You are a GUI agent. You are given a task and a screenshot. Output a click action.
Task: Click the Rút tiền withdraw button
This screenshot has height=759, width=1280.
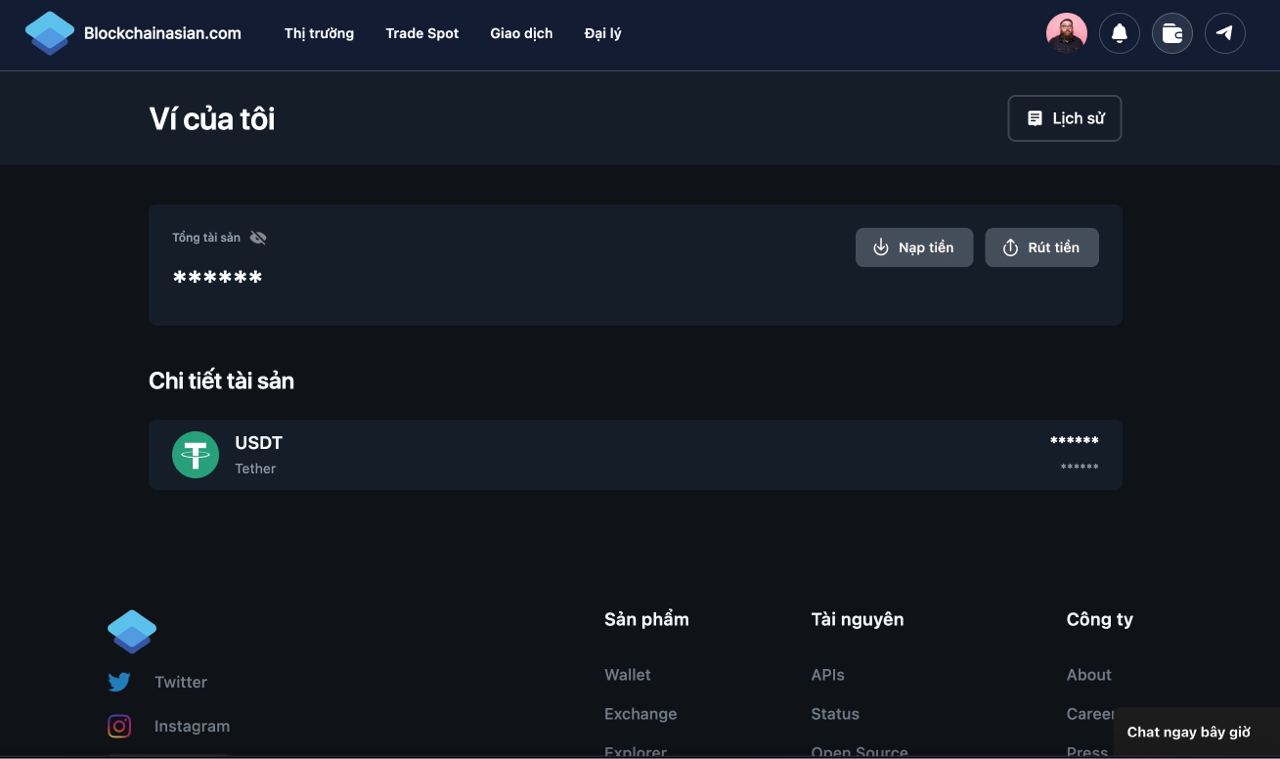[x=1042, y=247]
